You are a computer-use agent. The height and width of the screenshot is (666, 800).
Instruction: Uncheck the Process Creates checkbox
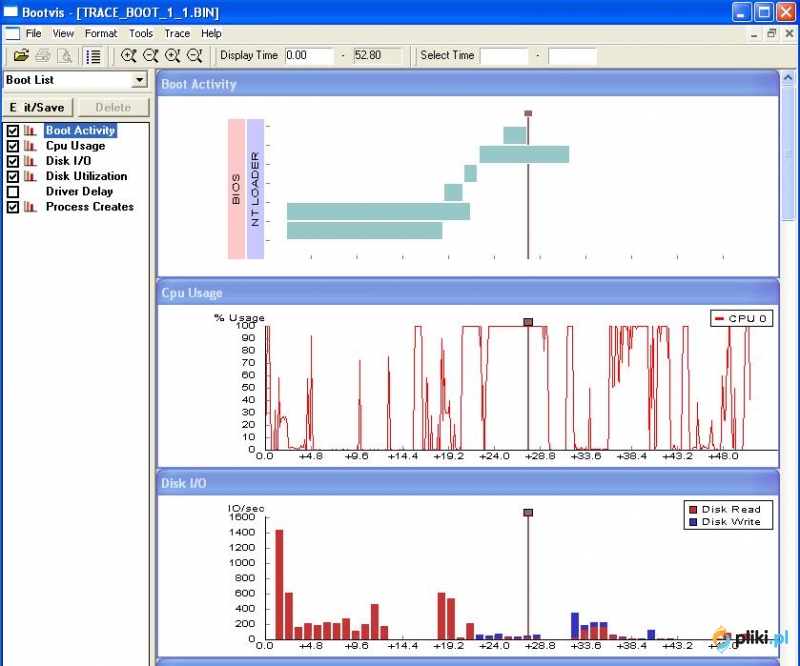(x=13, y=207)
